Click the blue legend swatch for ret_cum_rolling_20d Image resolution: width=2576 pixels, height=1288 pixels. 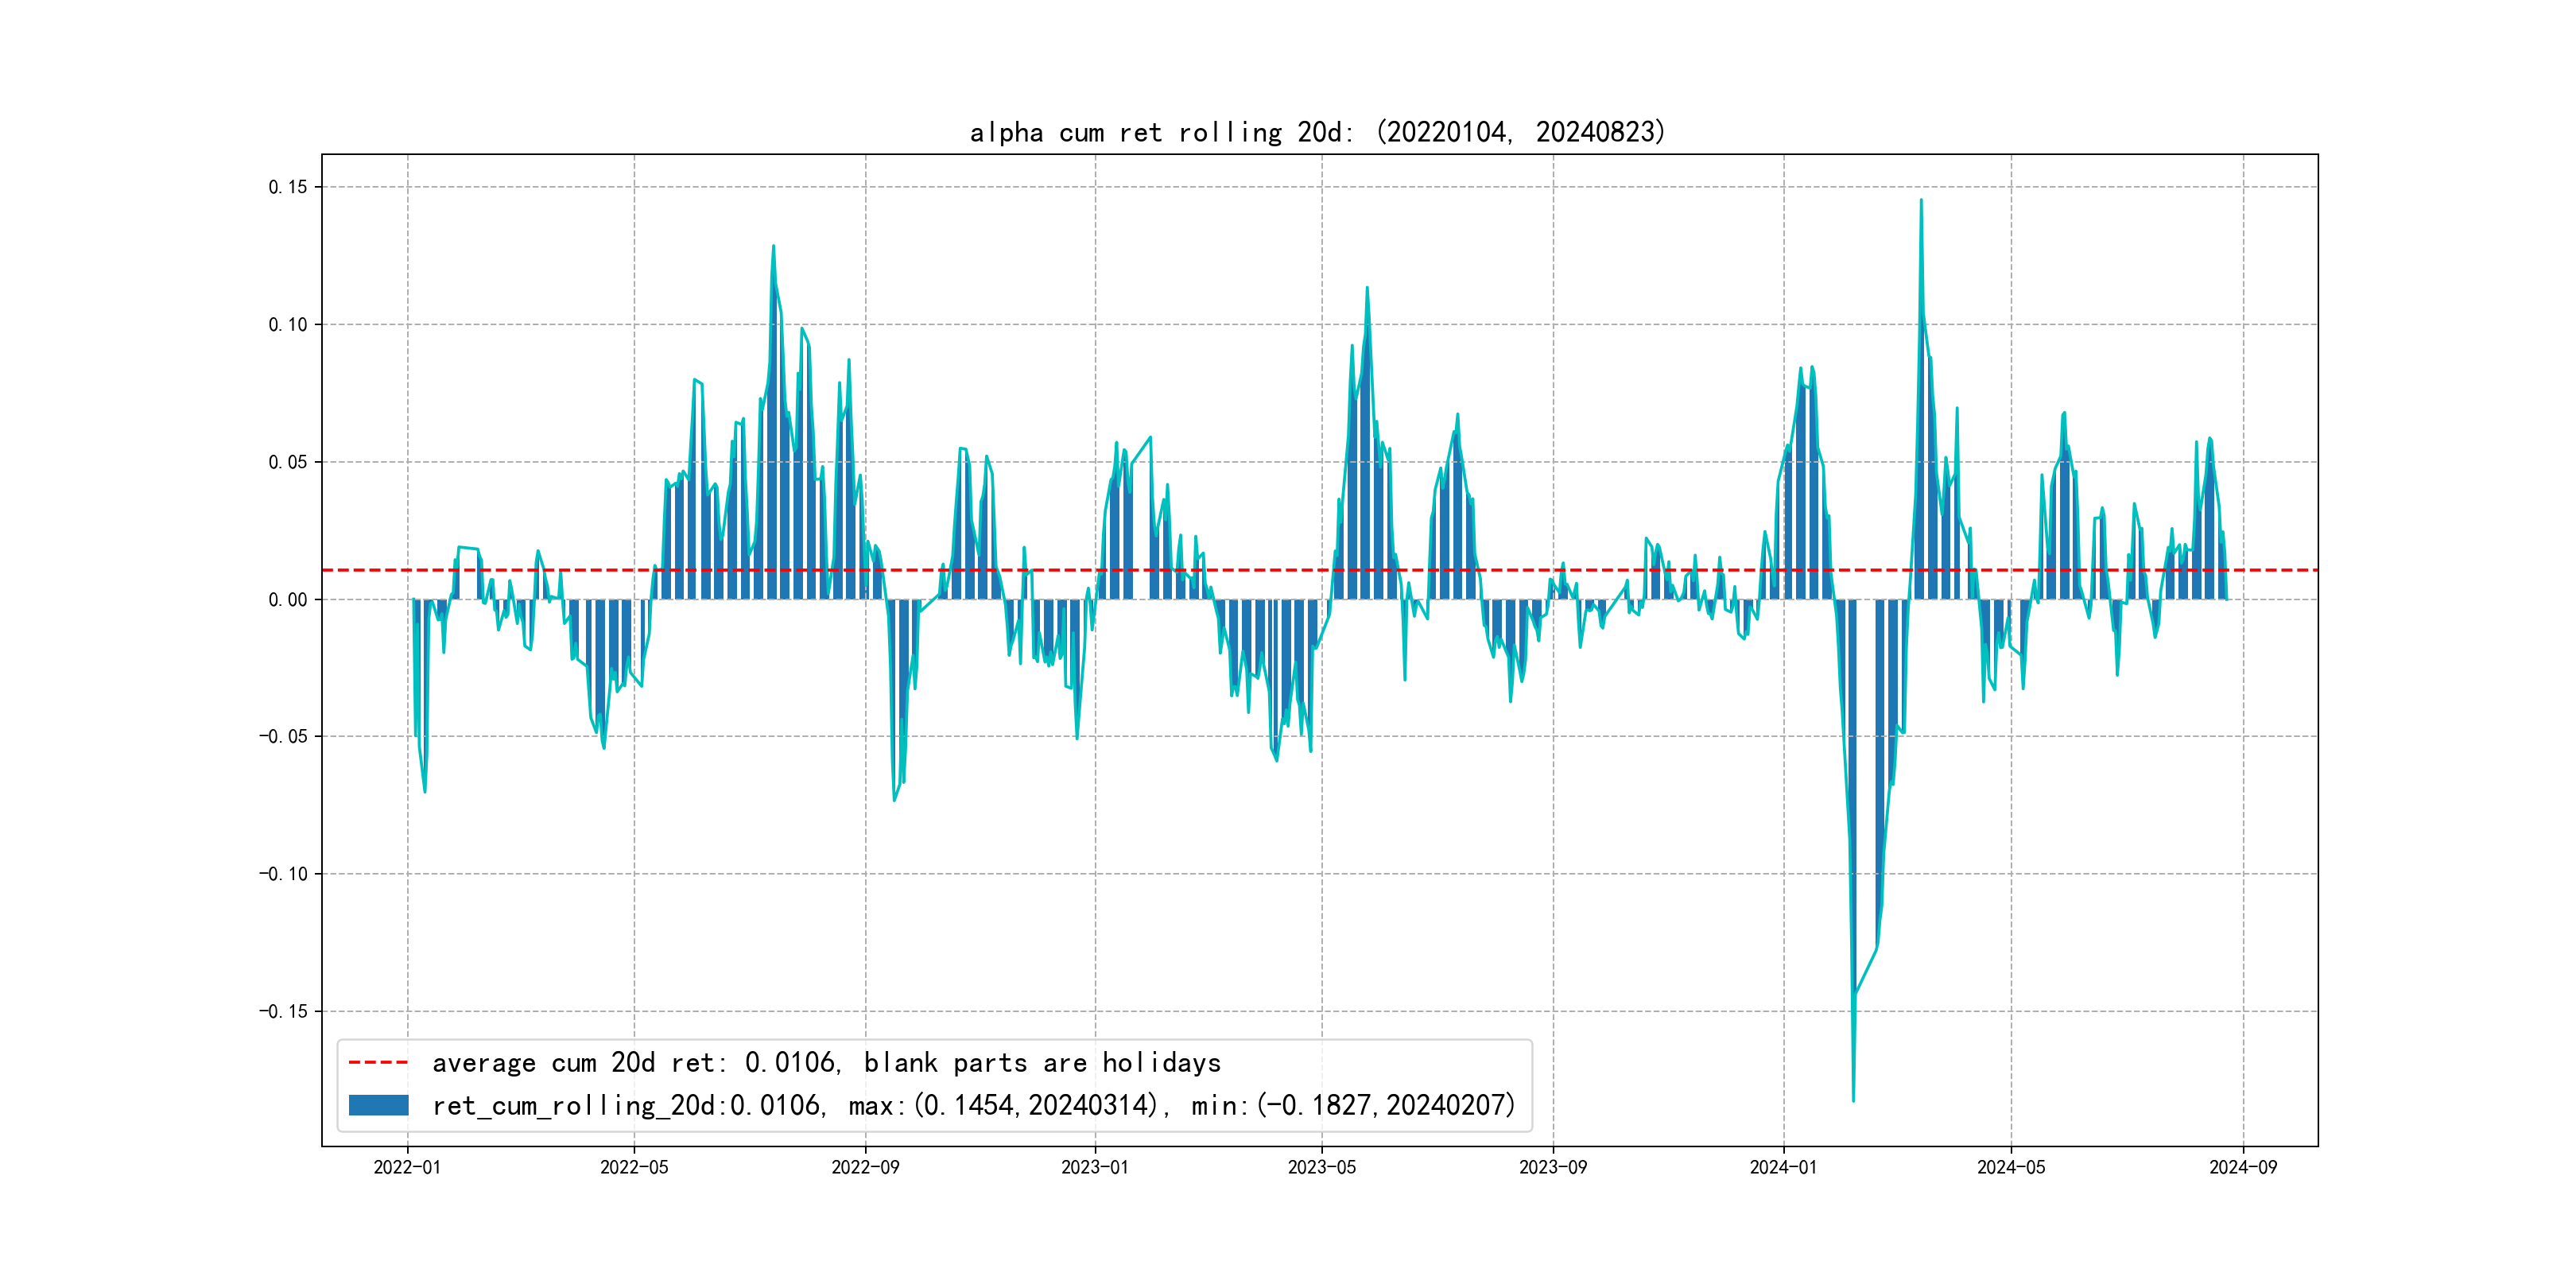coord(378,1105)
